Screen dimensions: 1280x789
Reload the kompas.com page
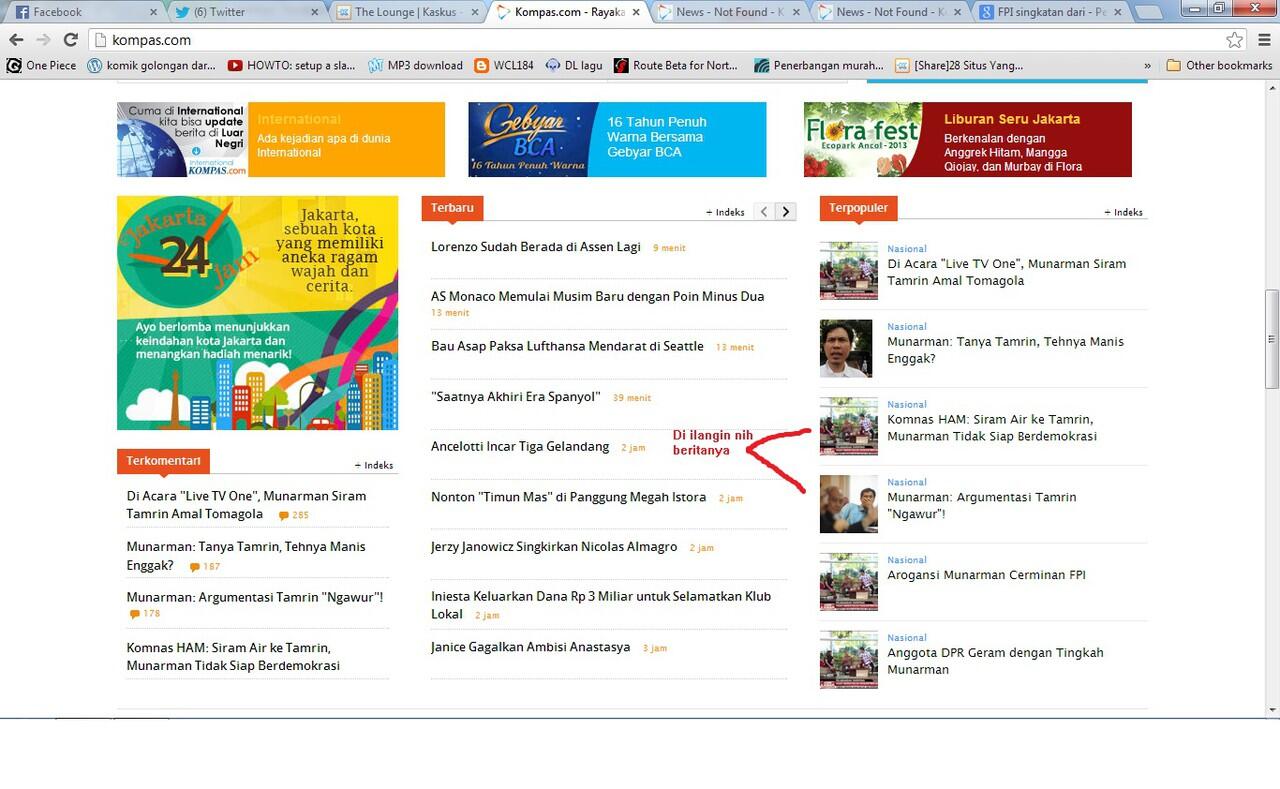click(70, 40)
